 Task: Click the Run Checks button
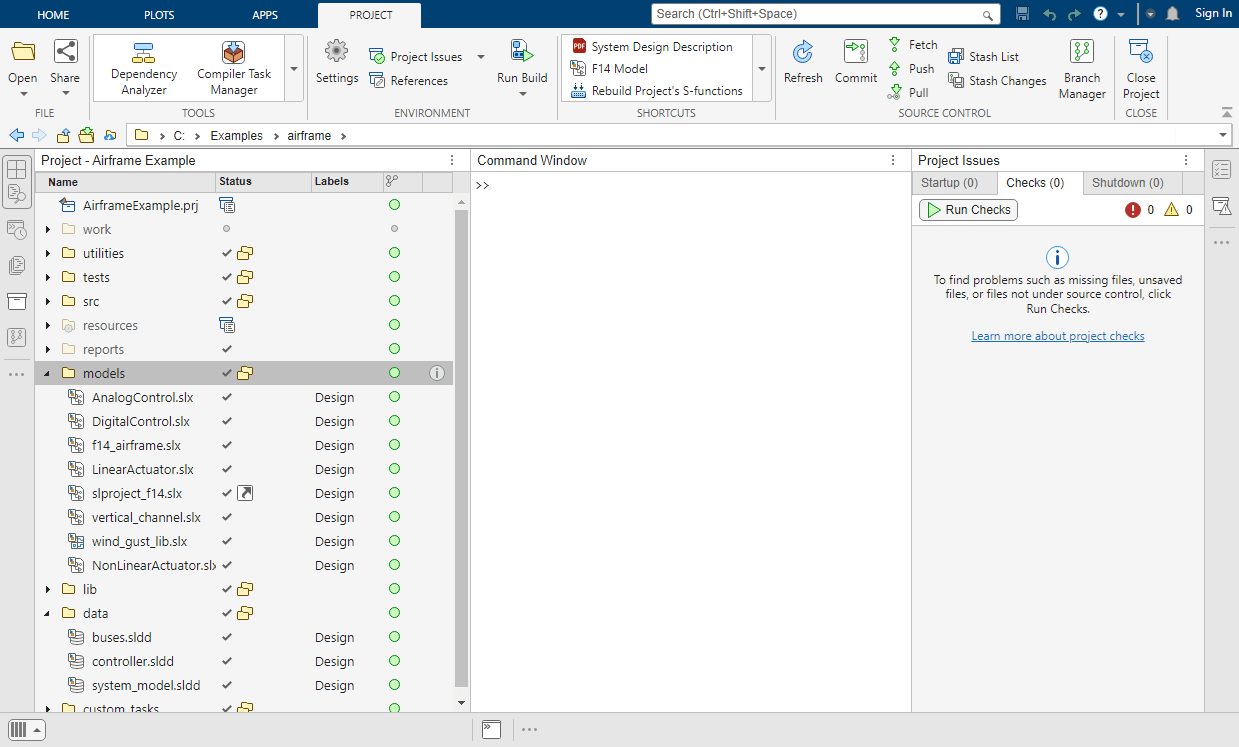[968, 210]
